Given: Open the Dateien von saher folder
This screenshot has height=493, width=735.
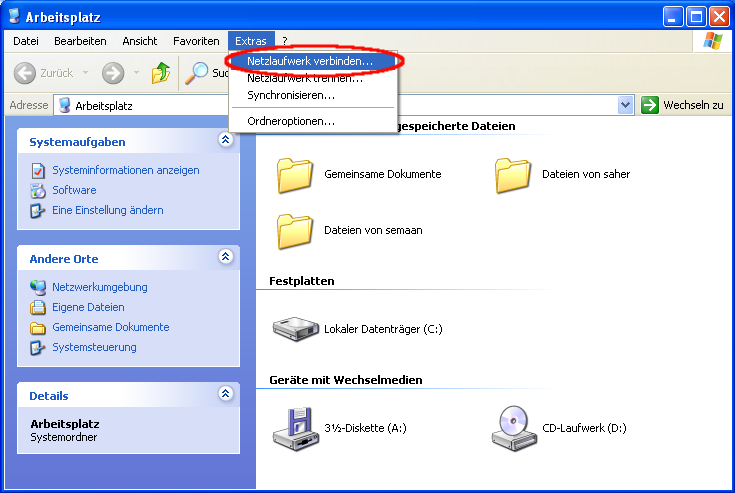Looking at the screenshot, I should tap(514, 174).
